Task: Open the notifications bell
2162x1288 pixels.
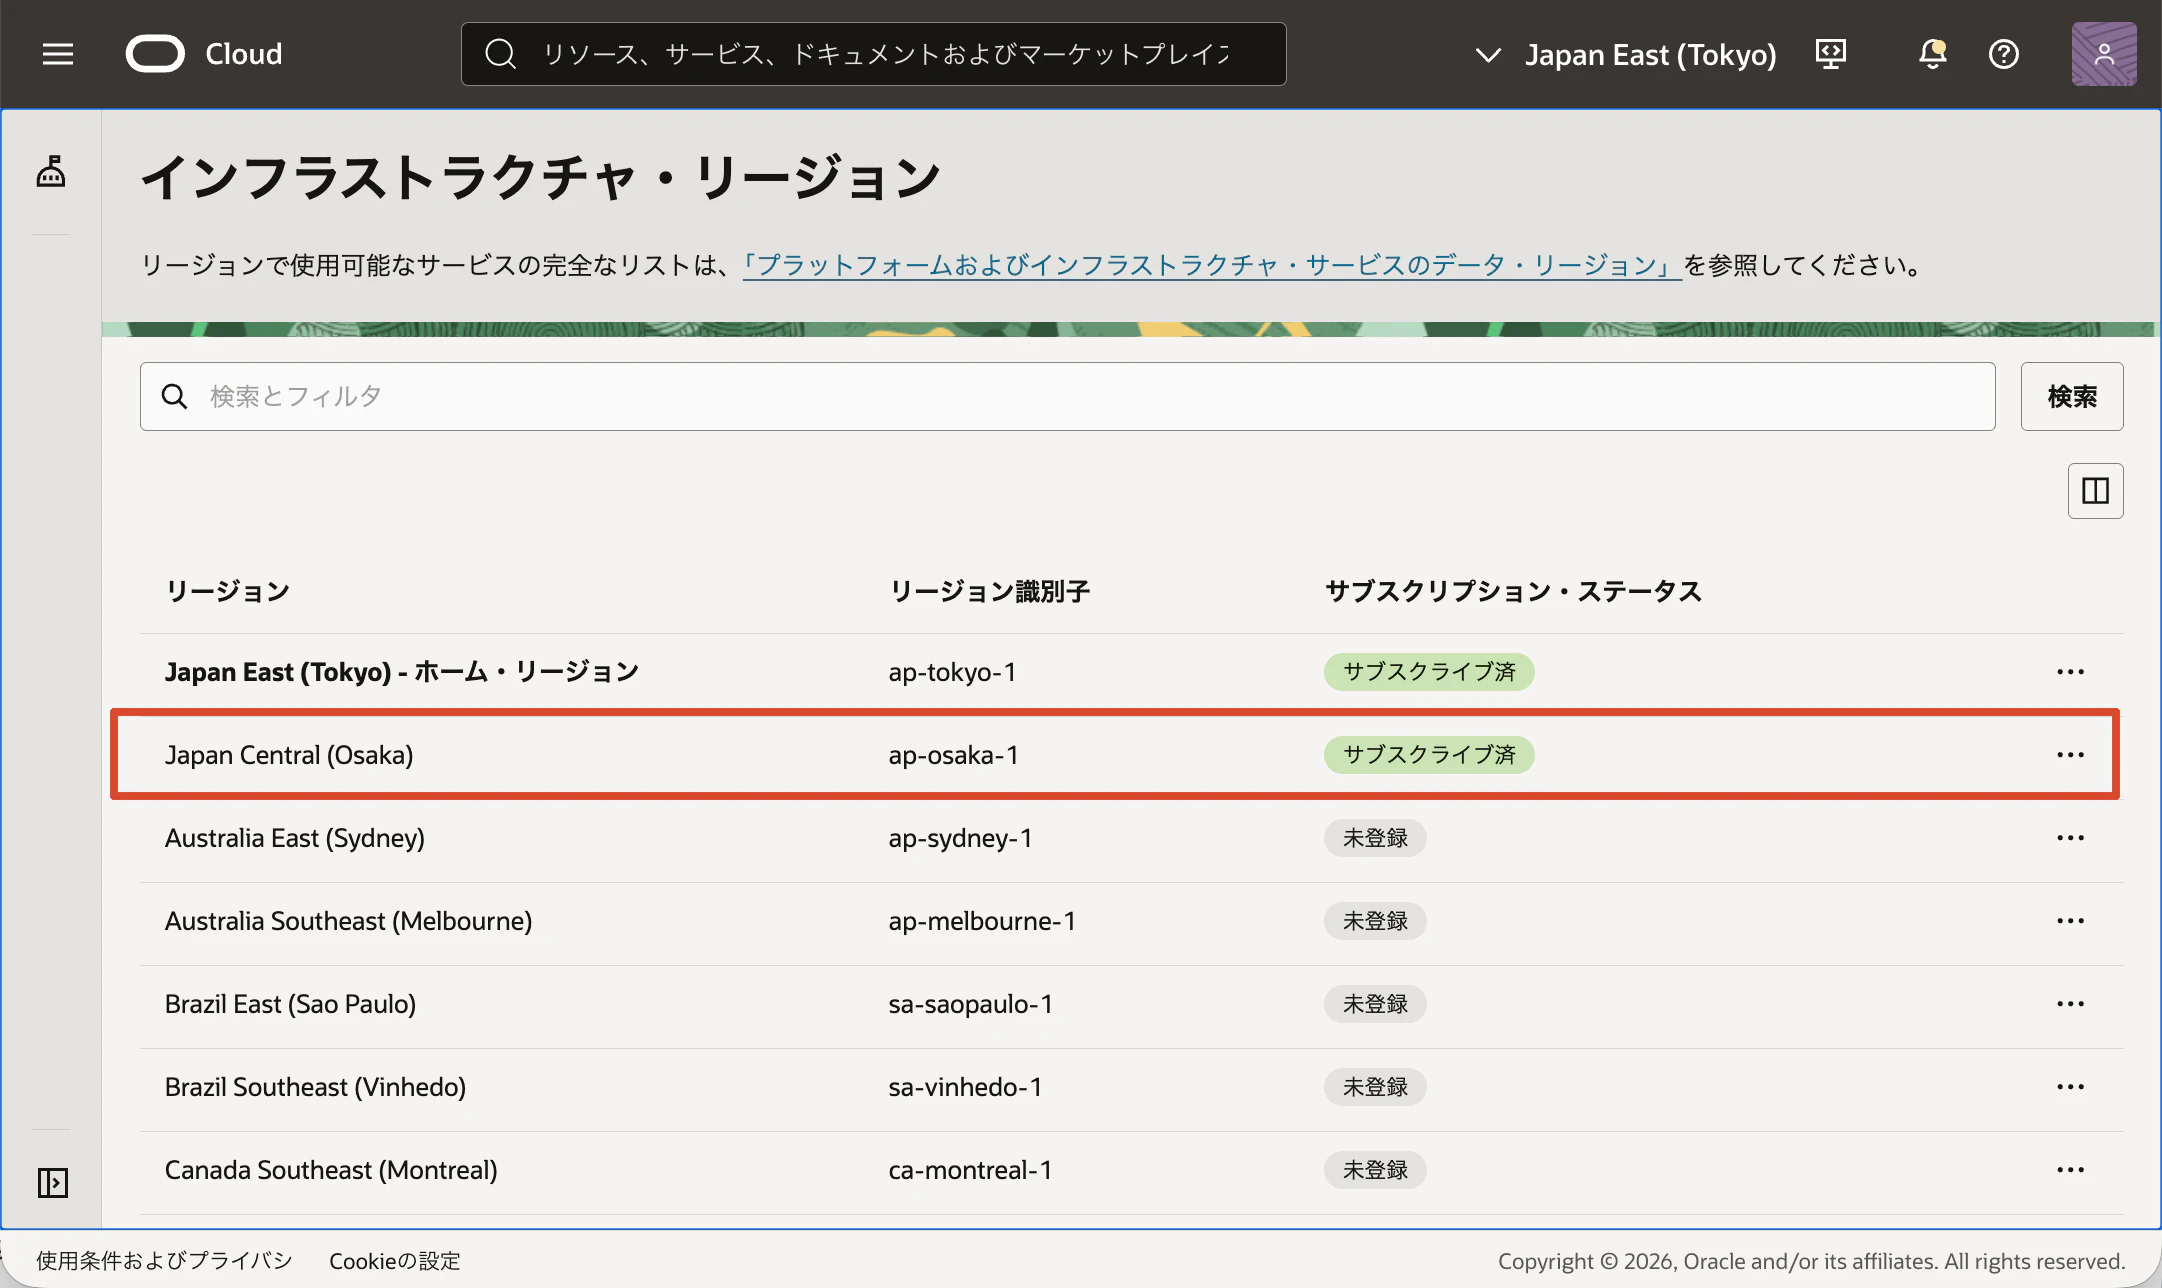Action: (1933, 54)
